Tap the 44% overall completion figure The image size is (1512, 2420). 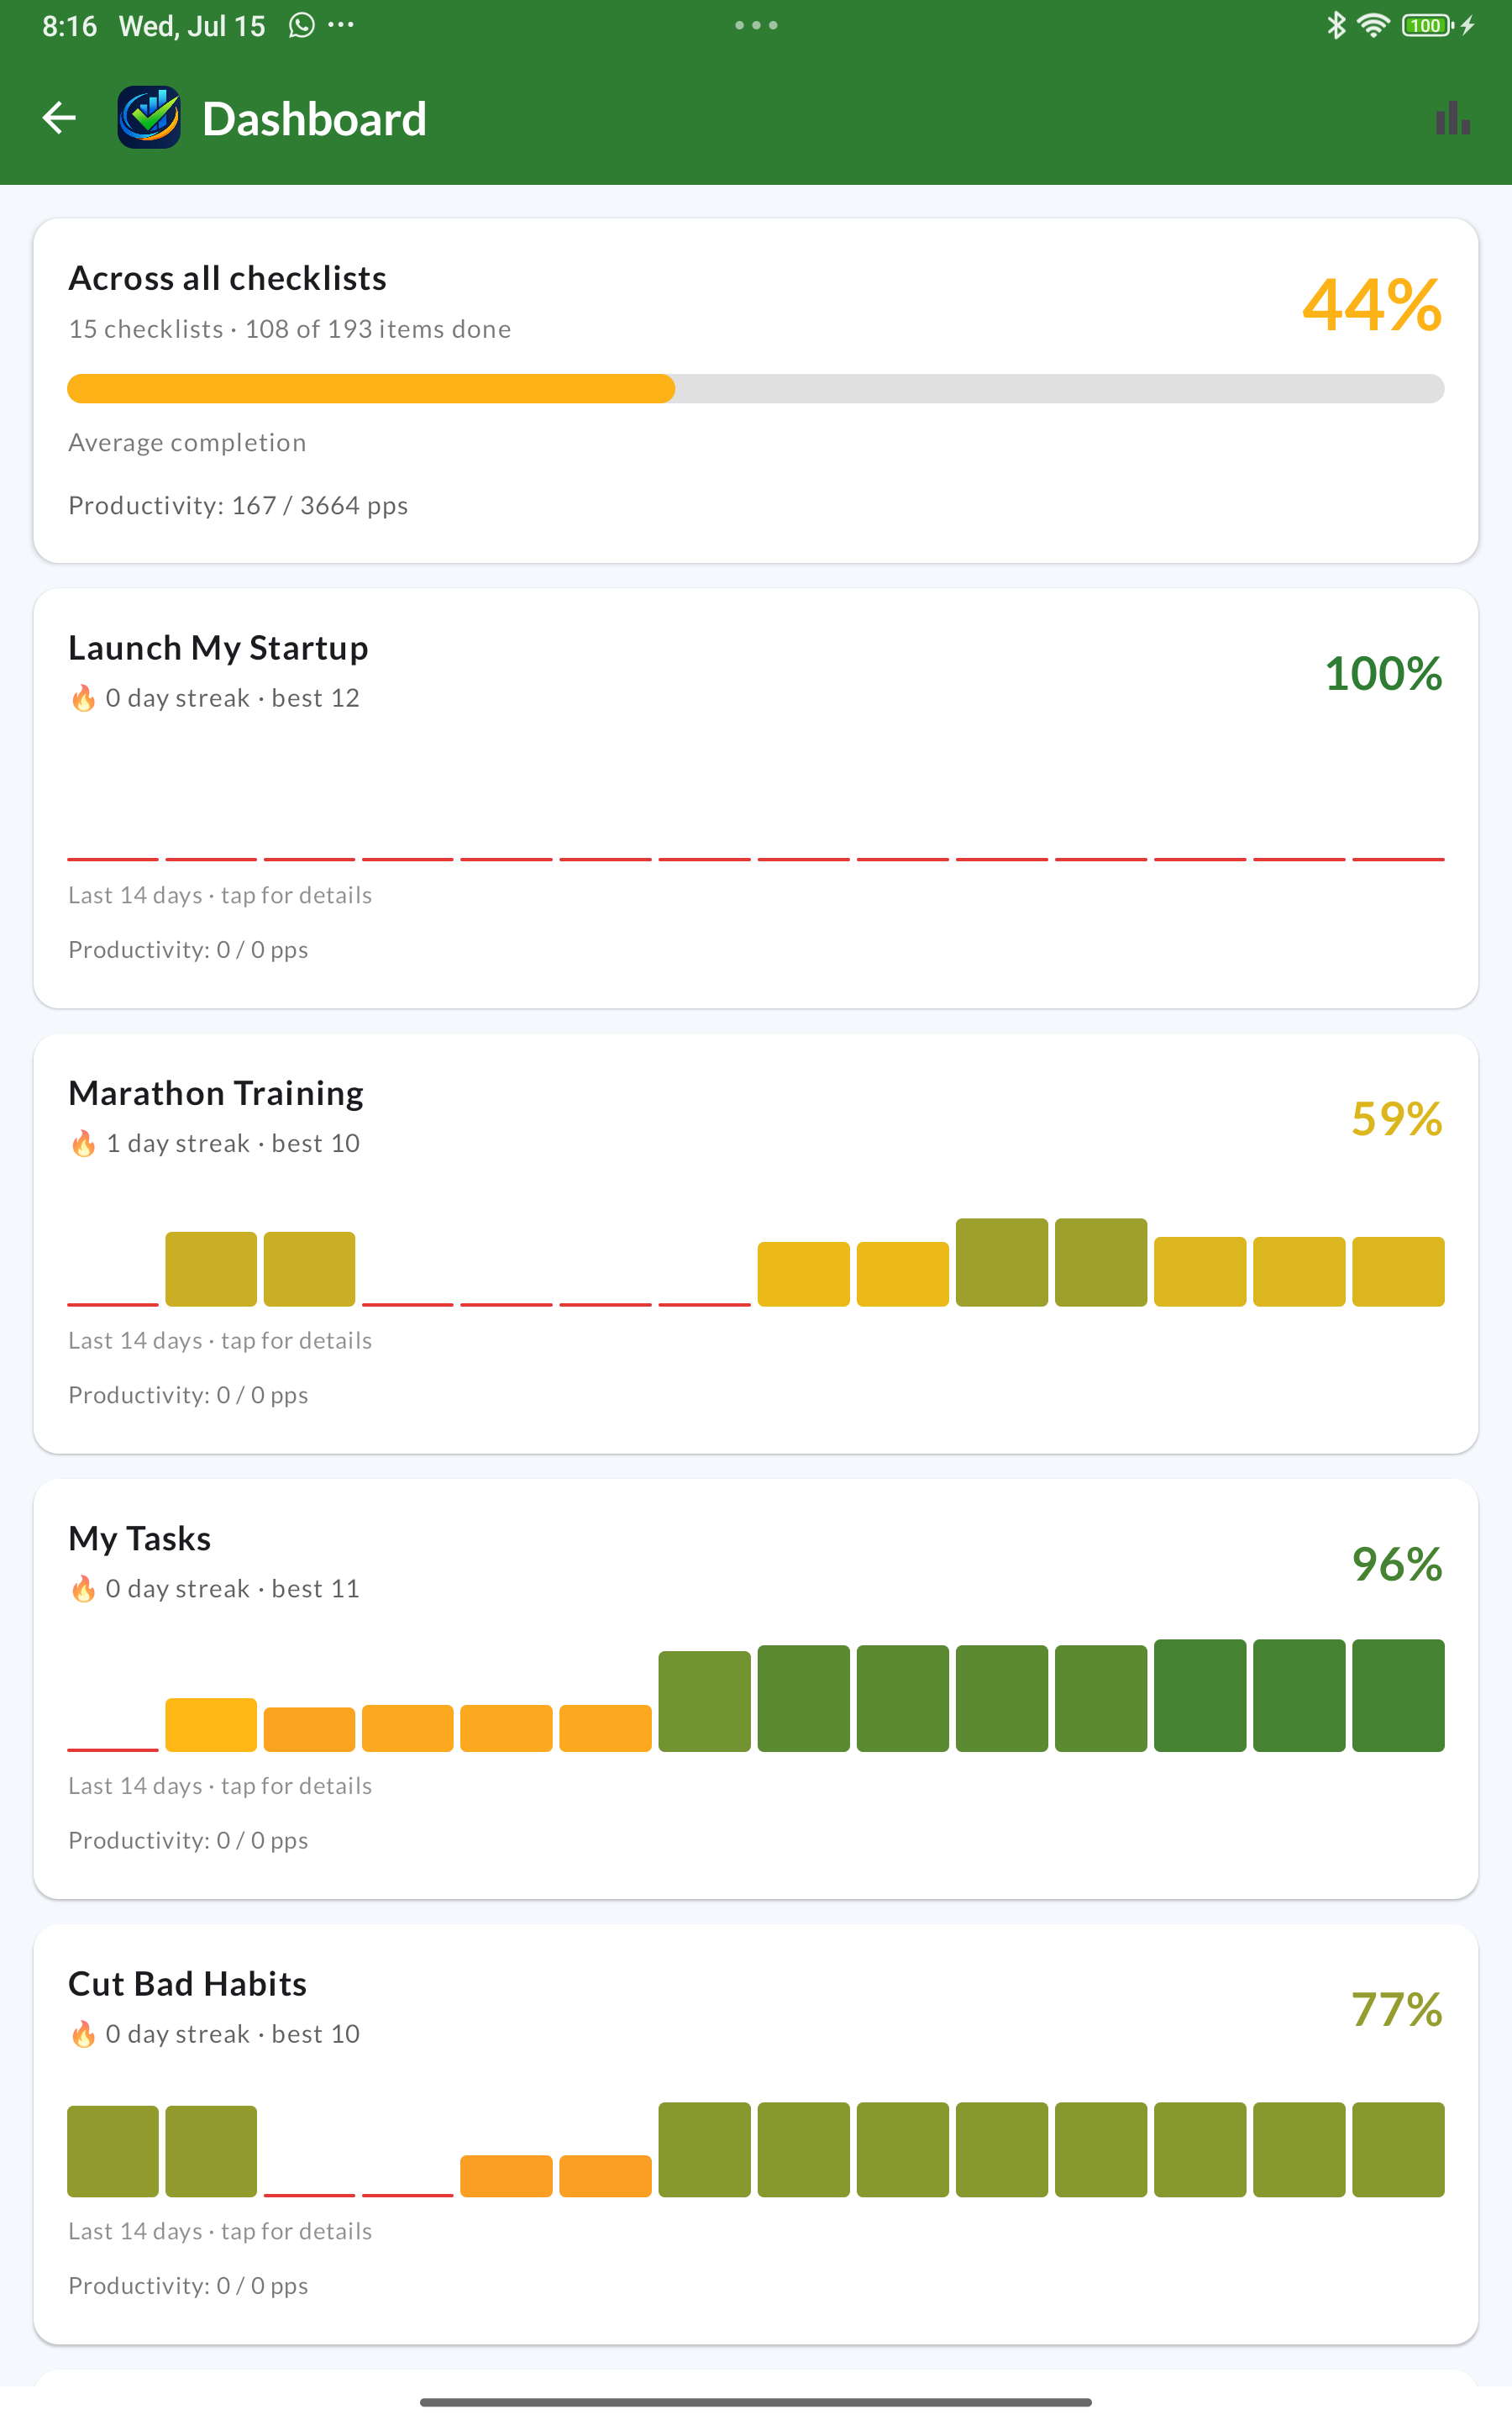pyautogui.click(x=1372, y=305)
